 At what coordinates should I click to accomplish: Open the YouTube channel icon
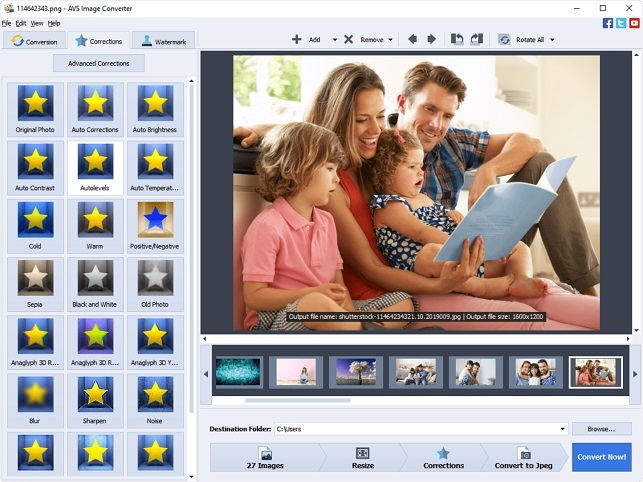pos(635,23)
